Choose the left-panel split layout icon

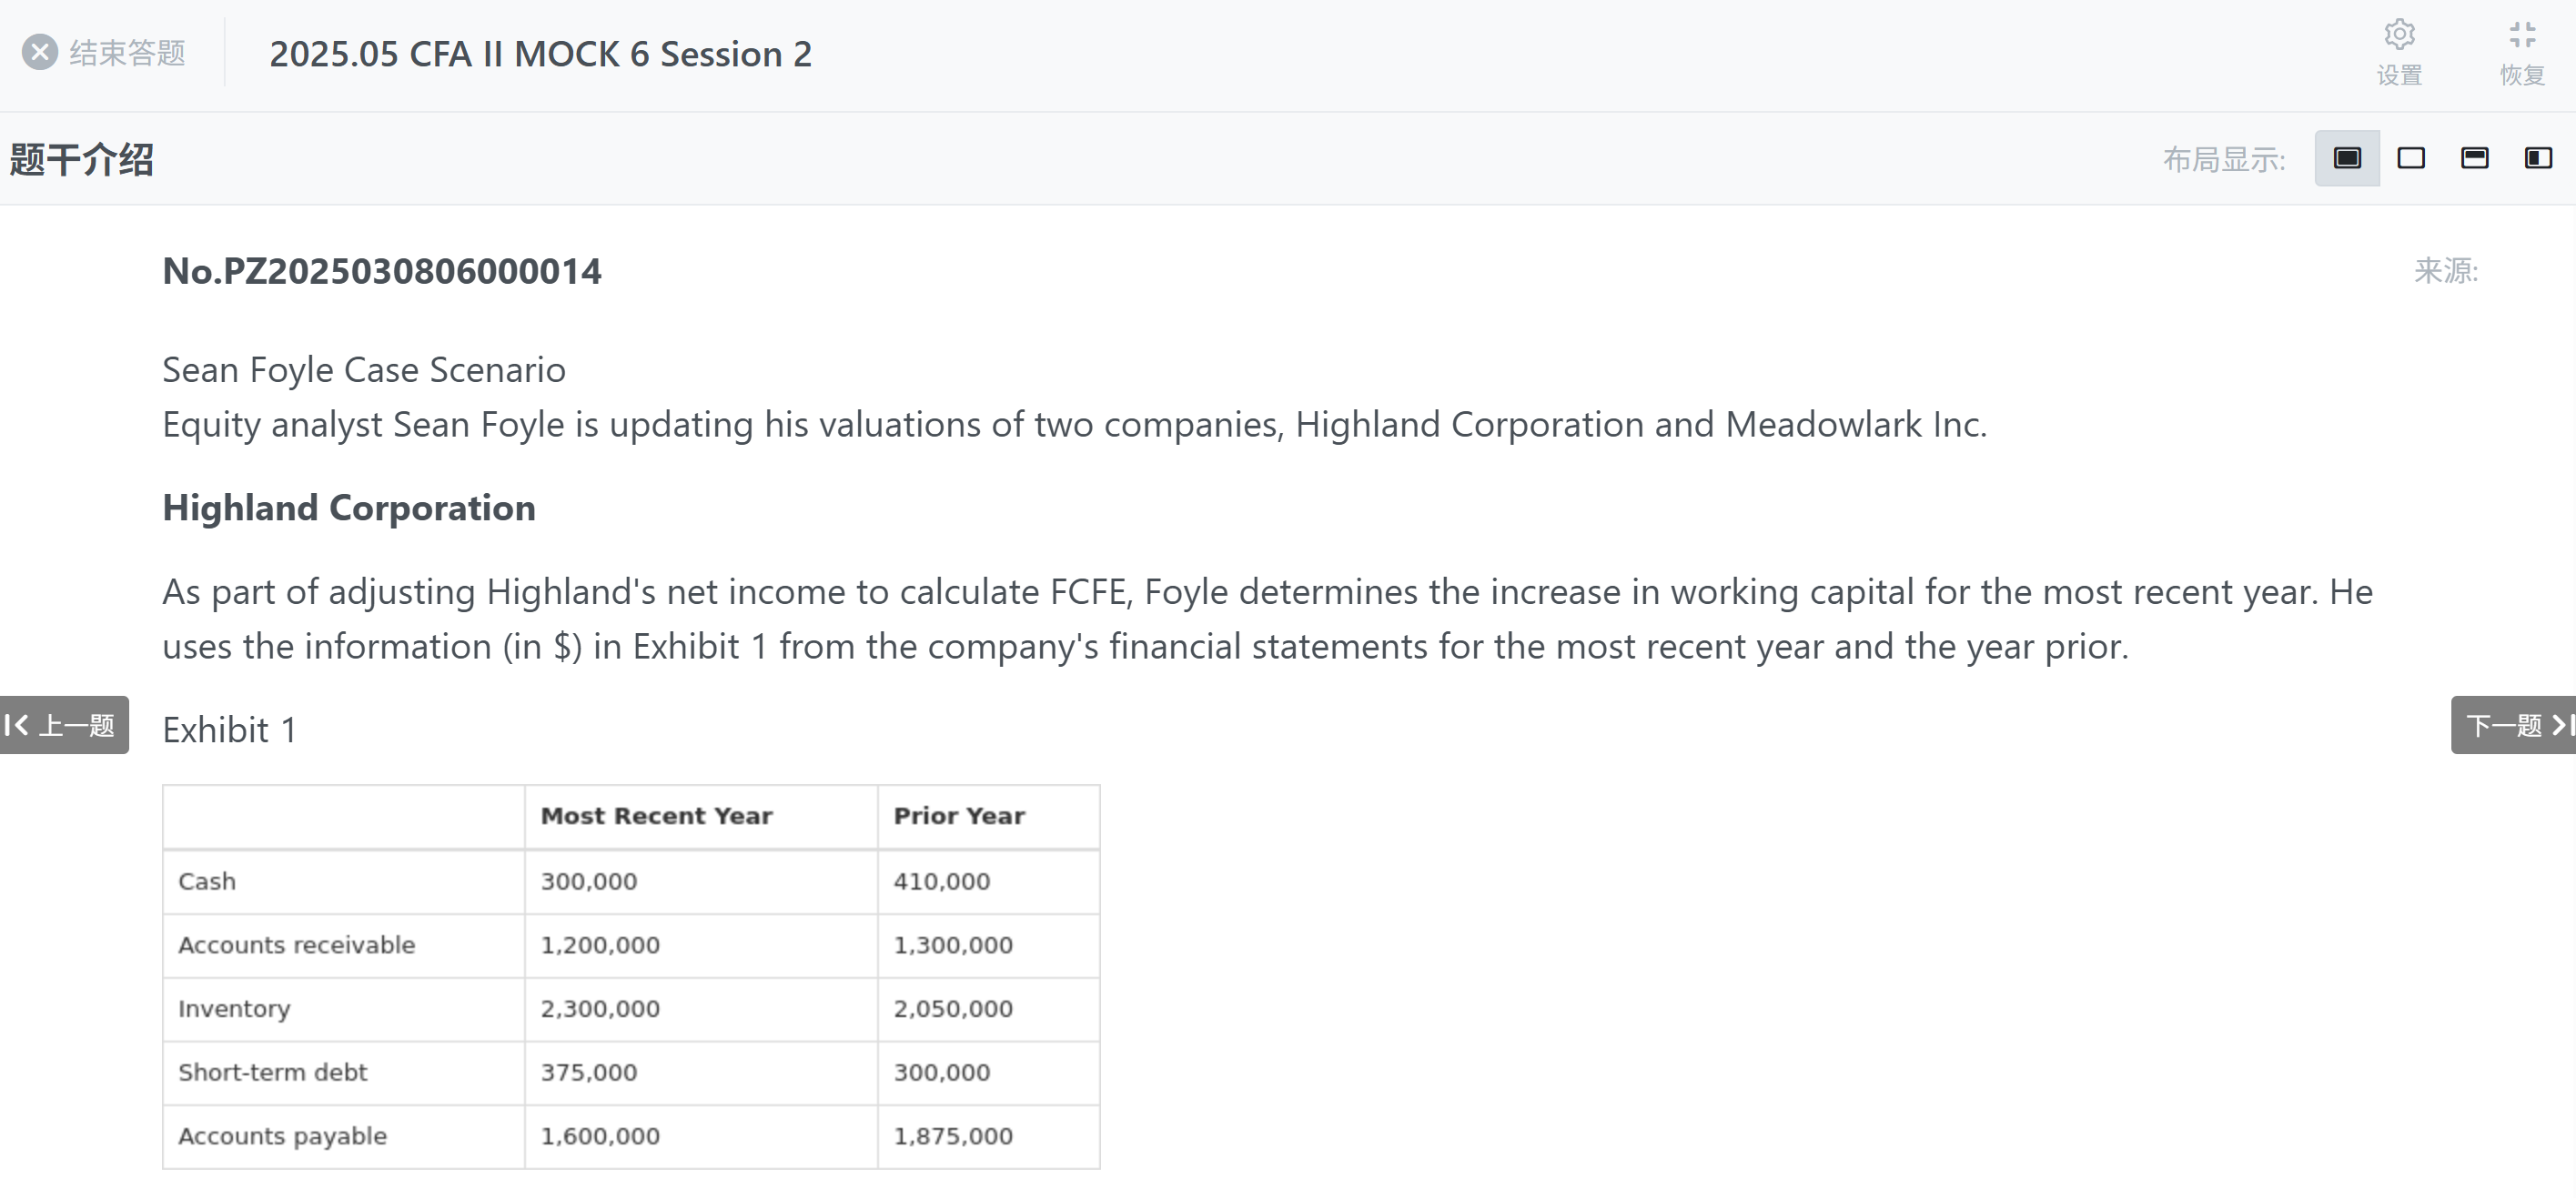click(2538, 158)
